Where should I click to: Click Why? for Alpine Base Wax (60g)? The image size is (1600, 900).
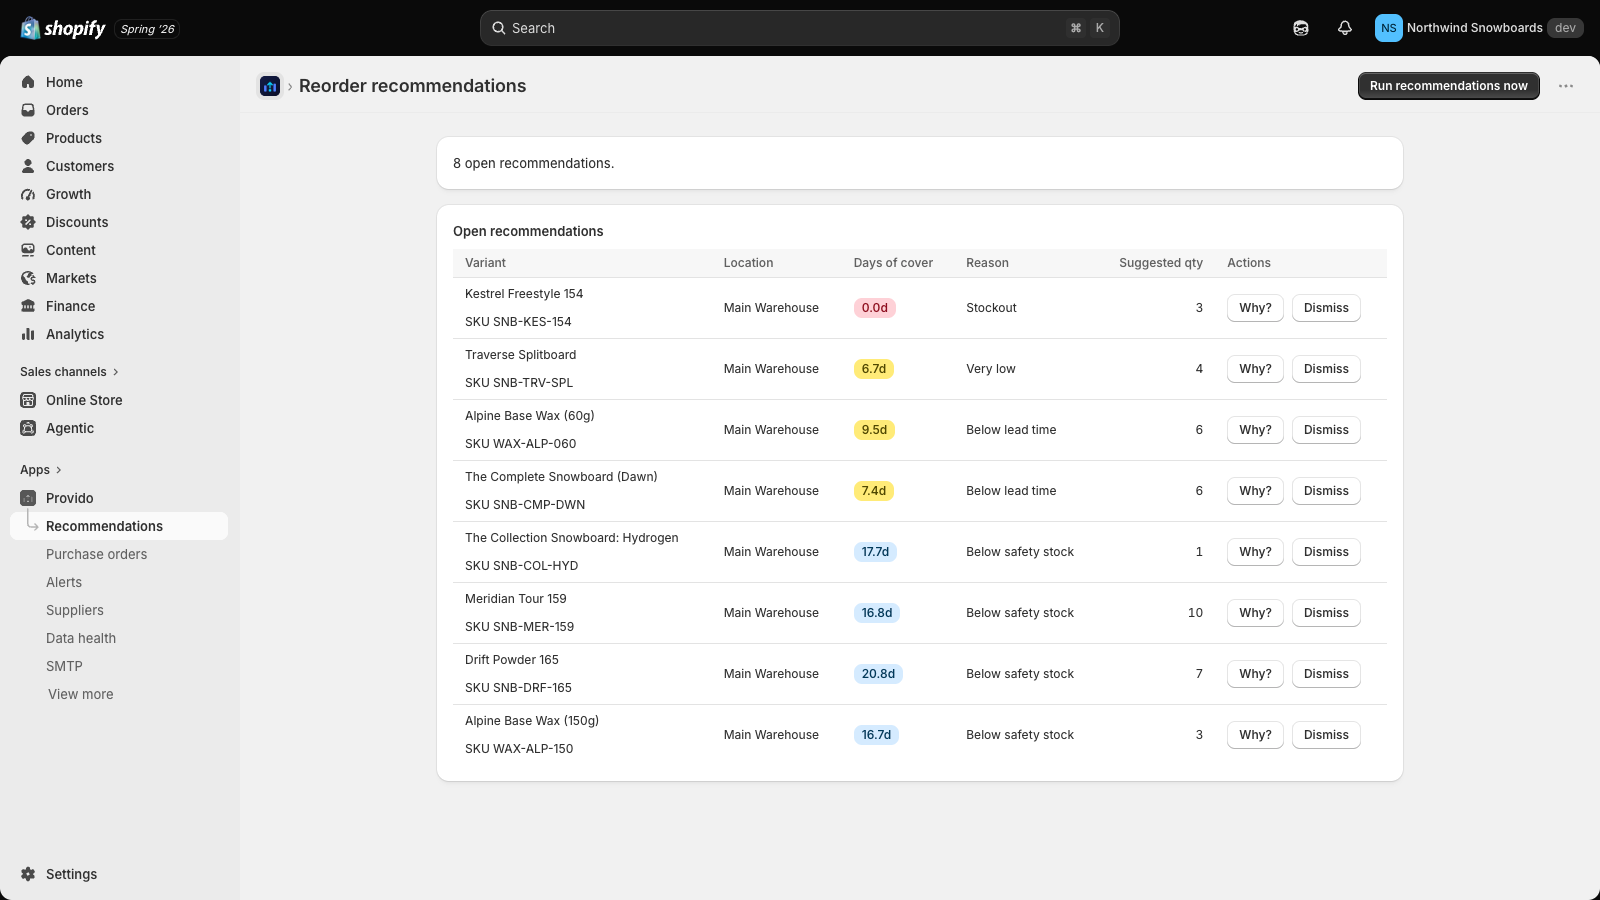pyautogui.click(x=1255, y=430)
